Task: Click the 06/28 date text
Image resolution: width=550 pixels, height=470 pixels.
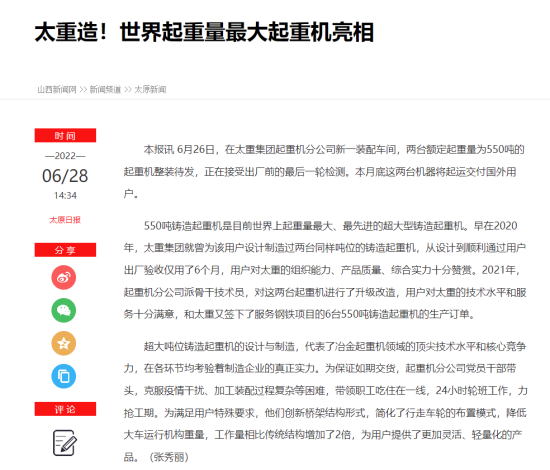Action: pos(65,176)
